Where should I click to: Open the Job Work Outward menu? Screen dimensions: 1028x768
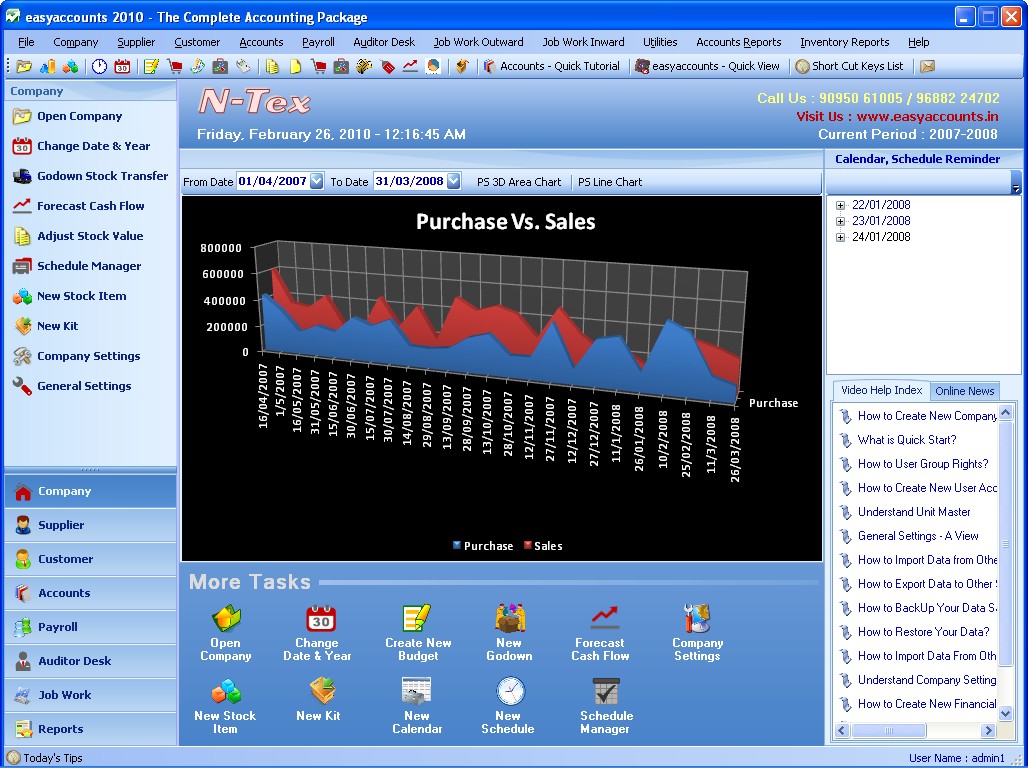click(479, 42)
